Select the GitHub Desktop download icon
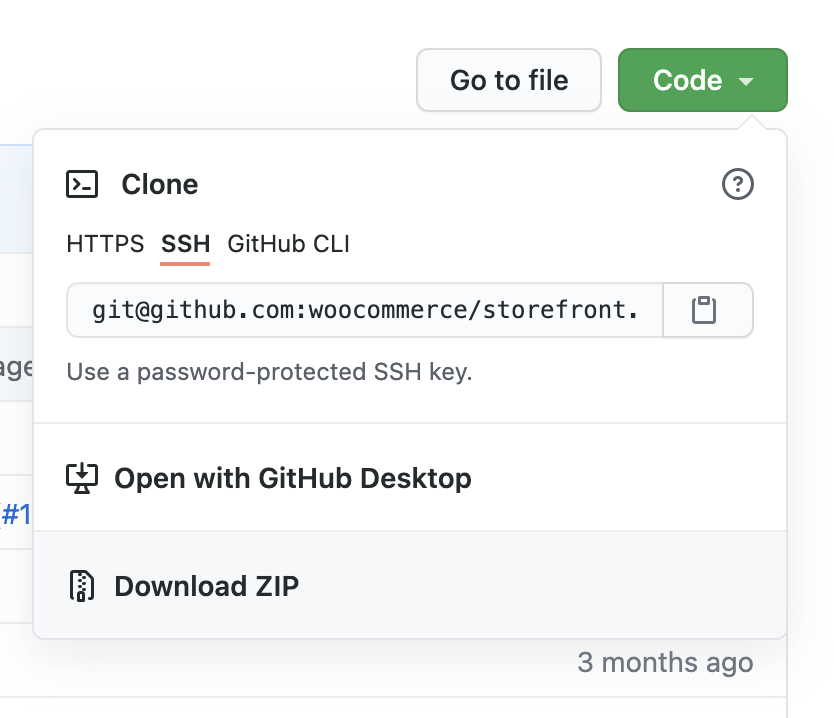 81,478
